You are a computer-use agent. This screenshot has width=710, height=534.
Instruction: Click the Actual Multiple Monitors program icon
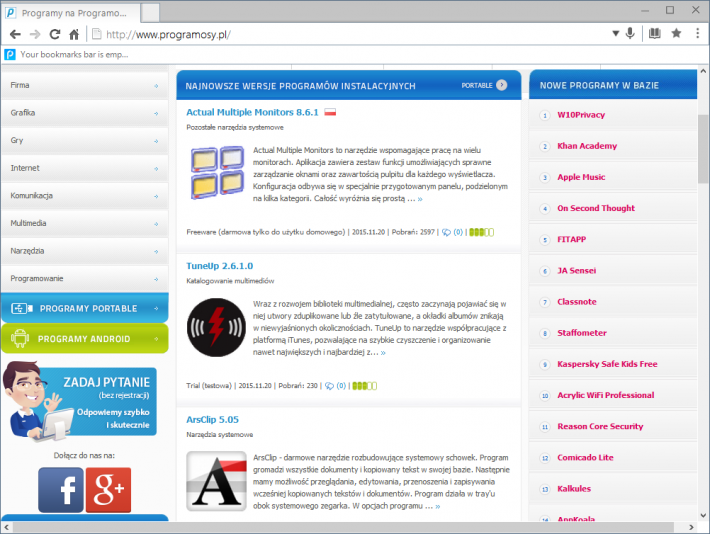point(217,173)
